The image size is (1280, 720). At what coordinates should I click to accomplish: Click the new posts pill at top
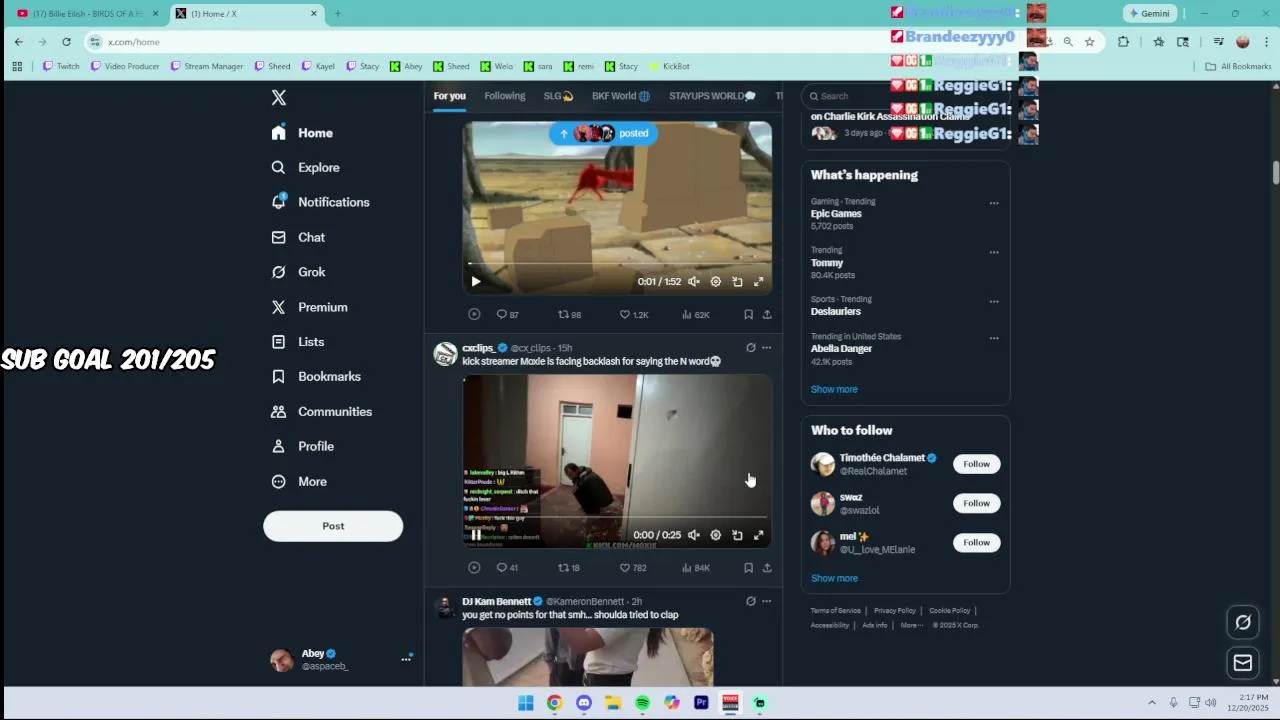pyautogui.click(x=603, y=133)
